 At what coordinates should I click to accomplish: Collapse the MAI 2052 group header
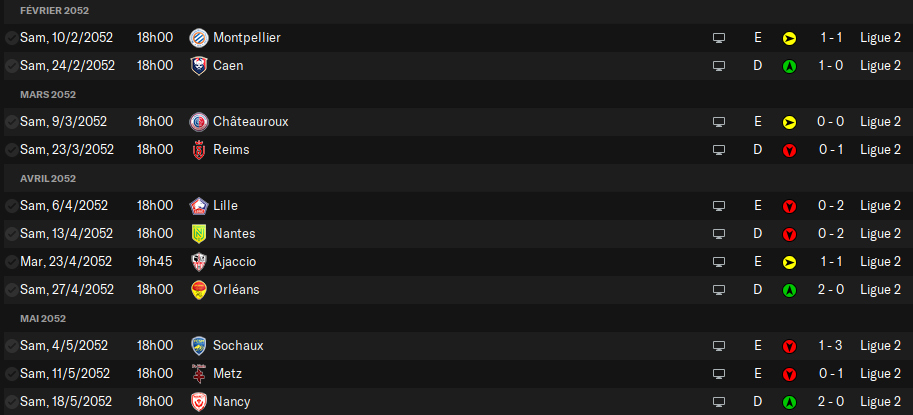coord(43,318)
